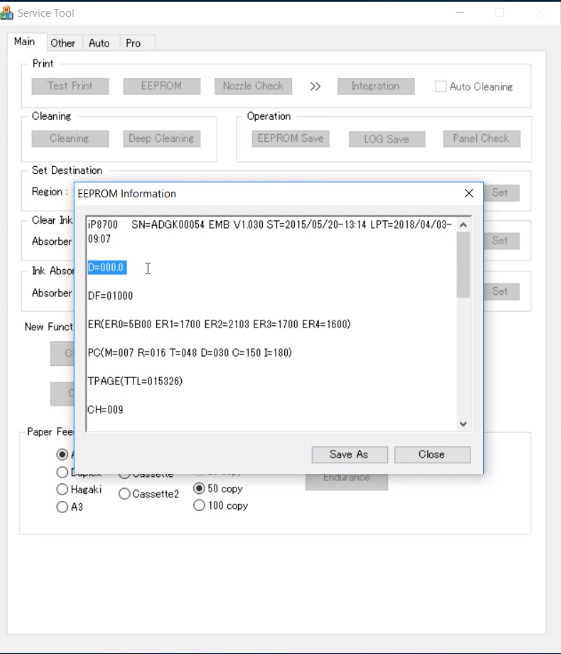Click the Save As button
Viewport: 561px width, 654px height.
[350, 454]
